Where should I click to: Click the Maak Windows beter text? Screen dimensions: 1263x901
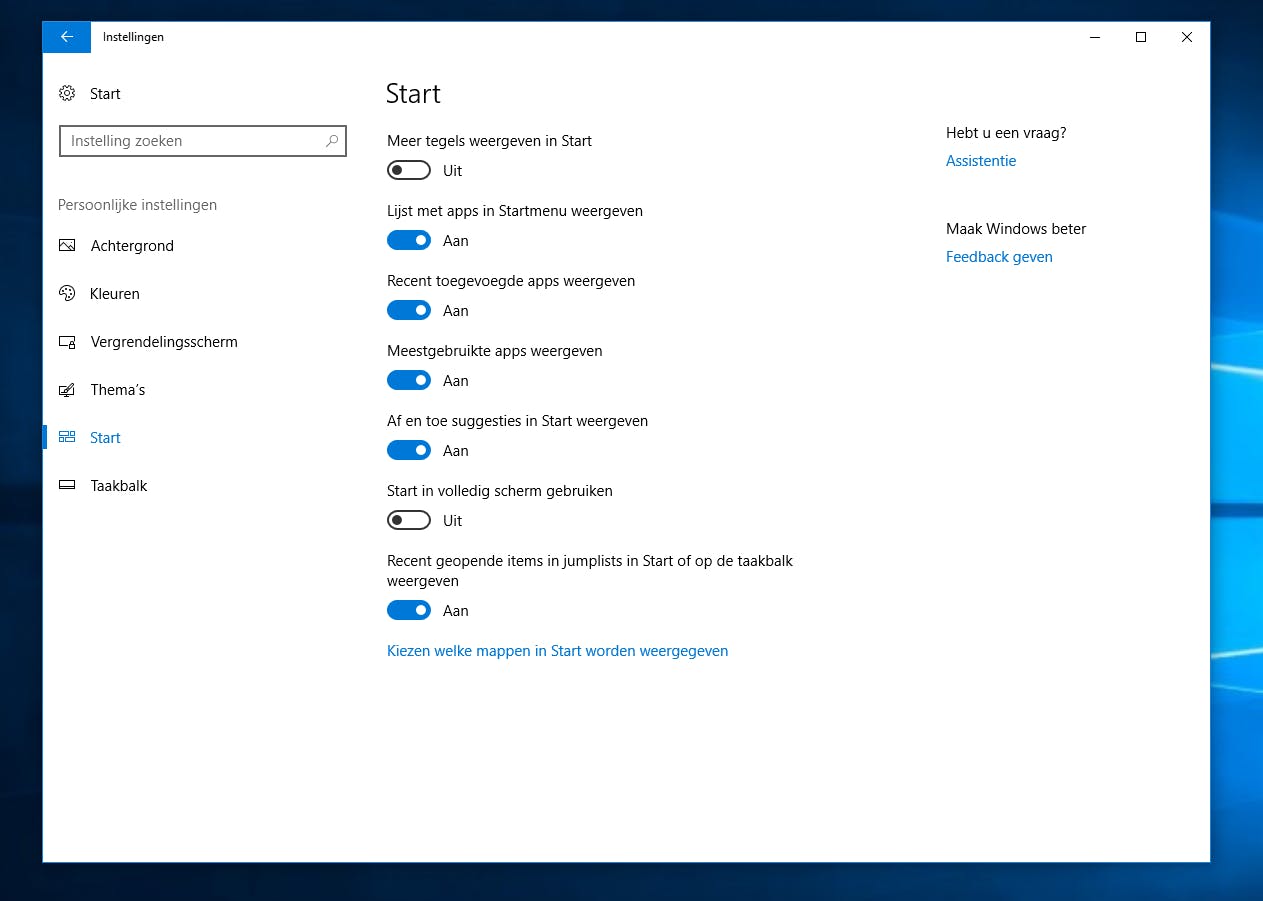(1016, 229)
